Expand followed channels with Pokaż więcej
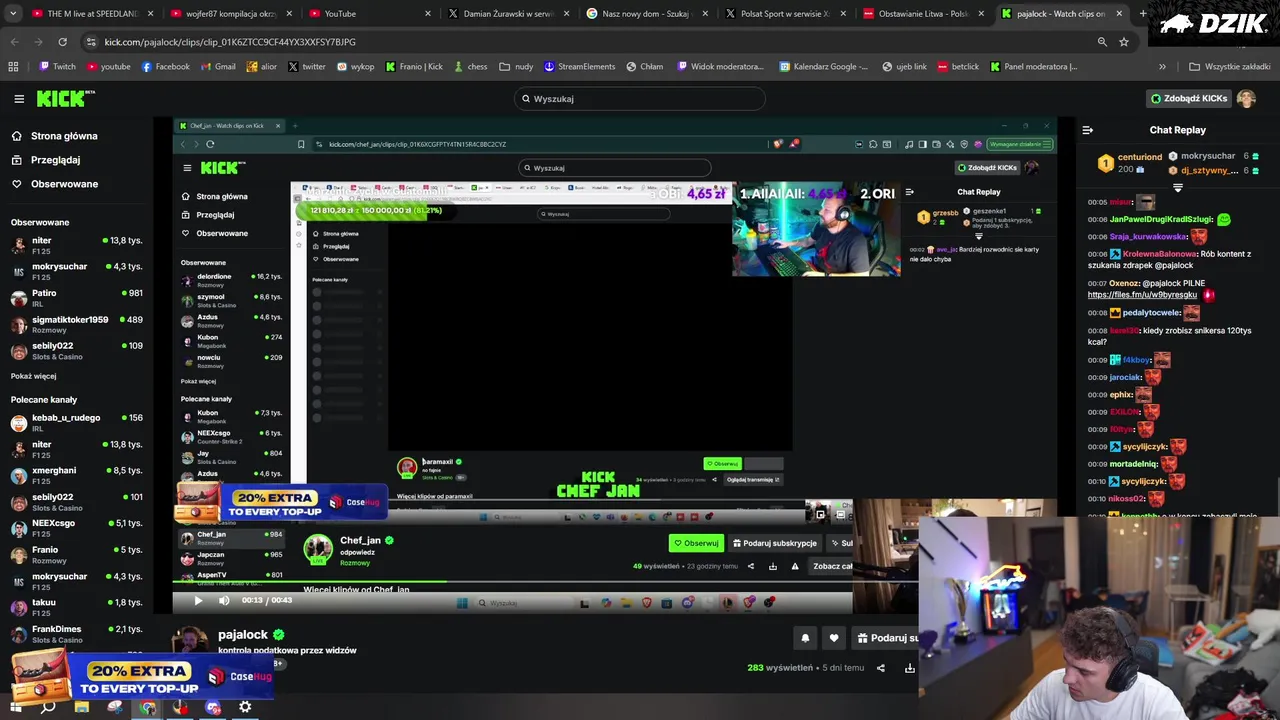The image size is (1280, 720). point(33,376)
